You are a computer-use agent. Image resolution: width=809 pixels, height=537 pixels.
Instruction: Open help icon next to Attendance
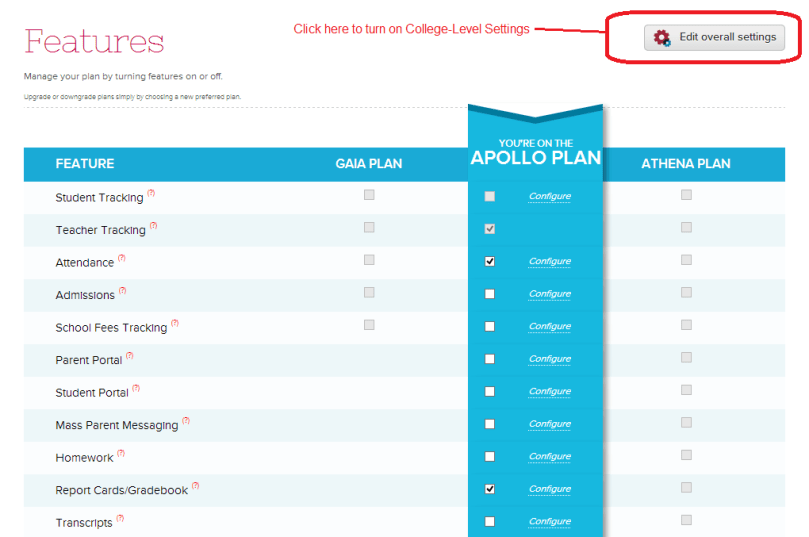point(122,258)
